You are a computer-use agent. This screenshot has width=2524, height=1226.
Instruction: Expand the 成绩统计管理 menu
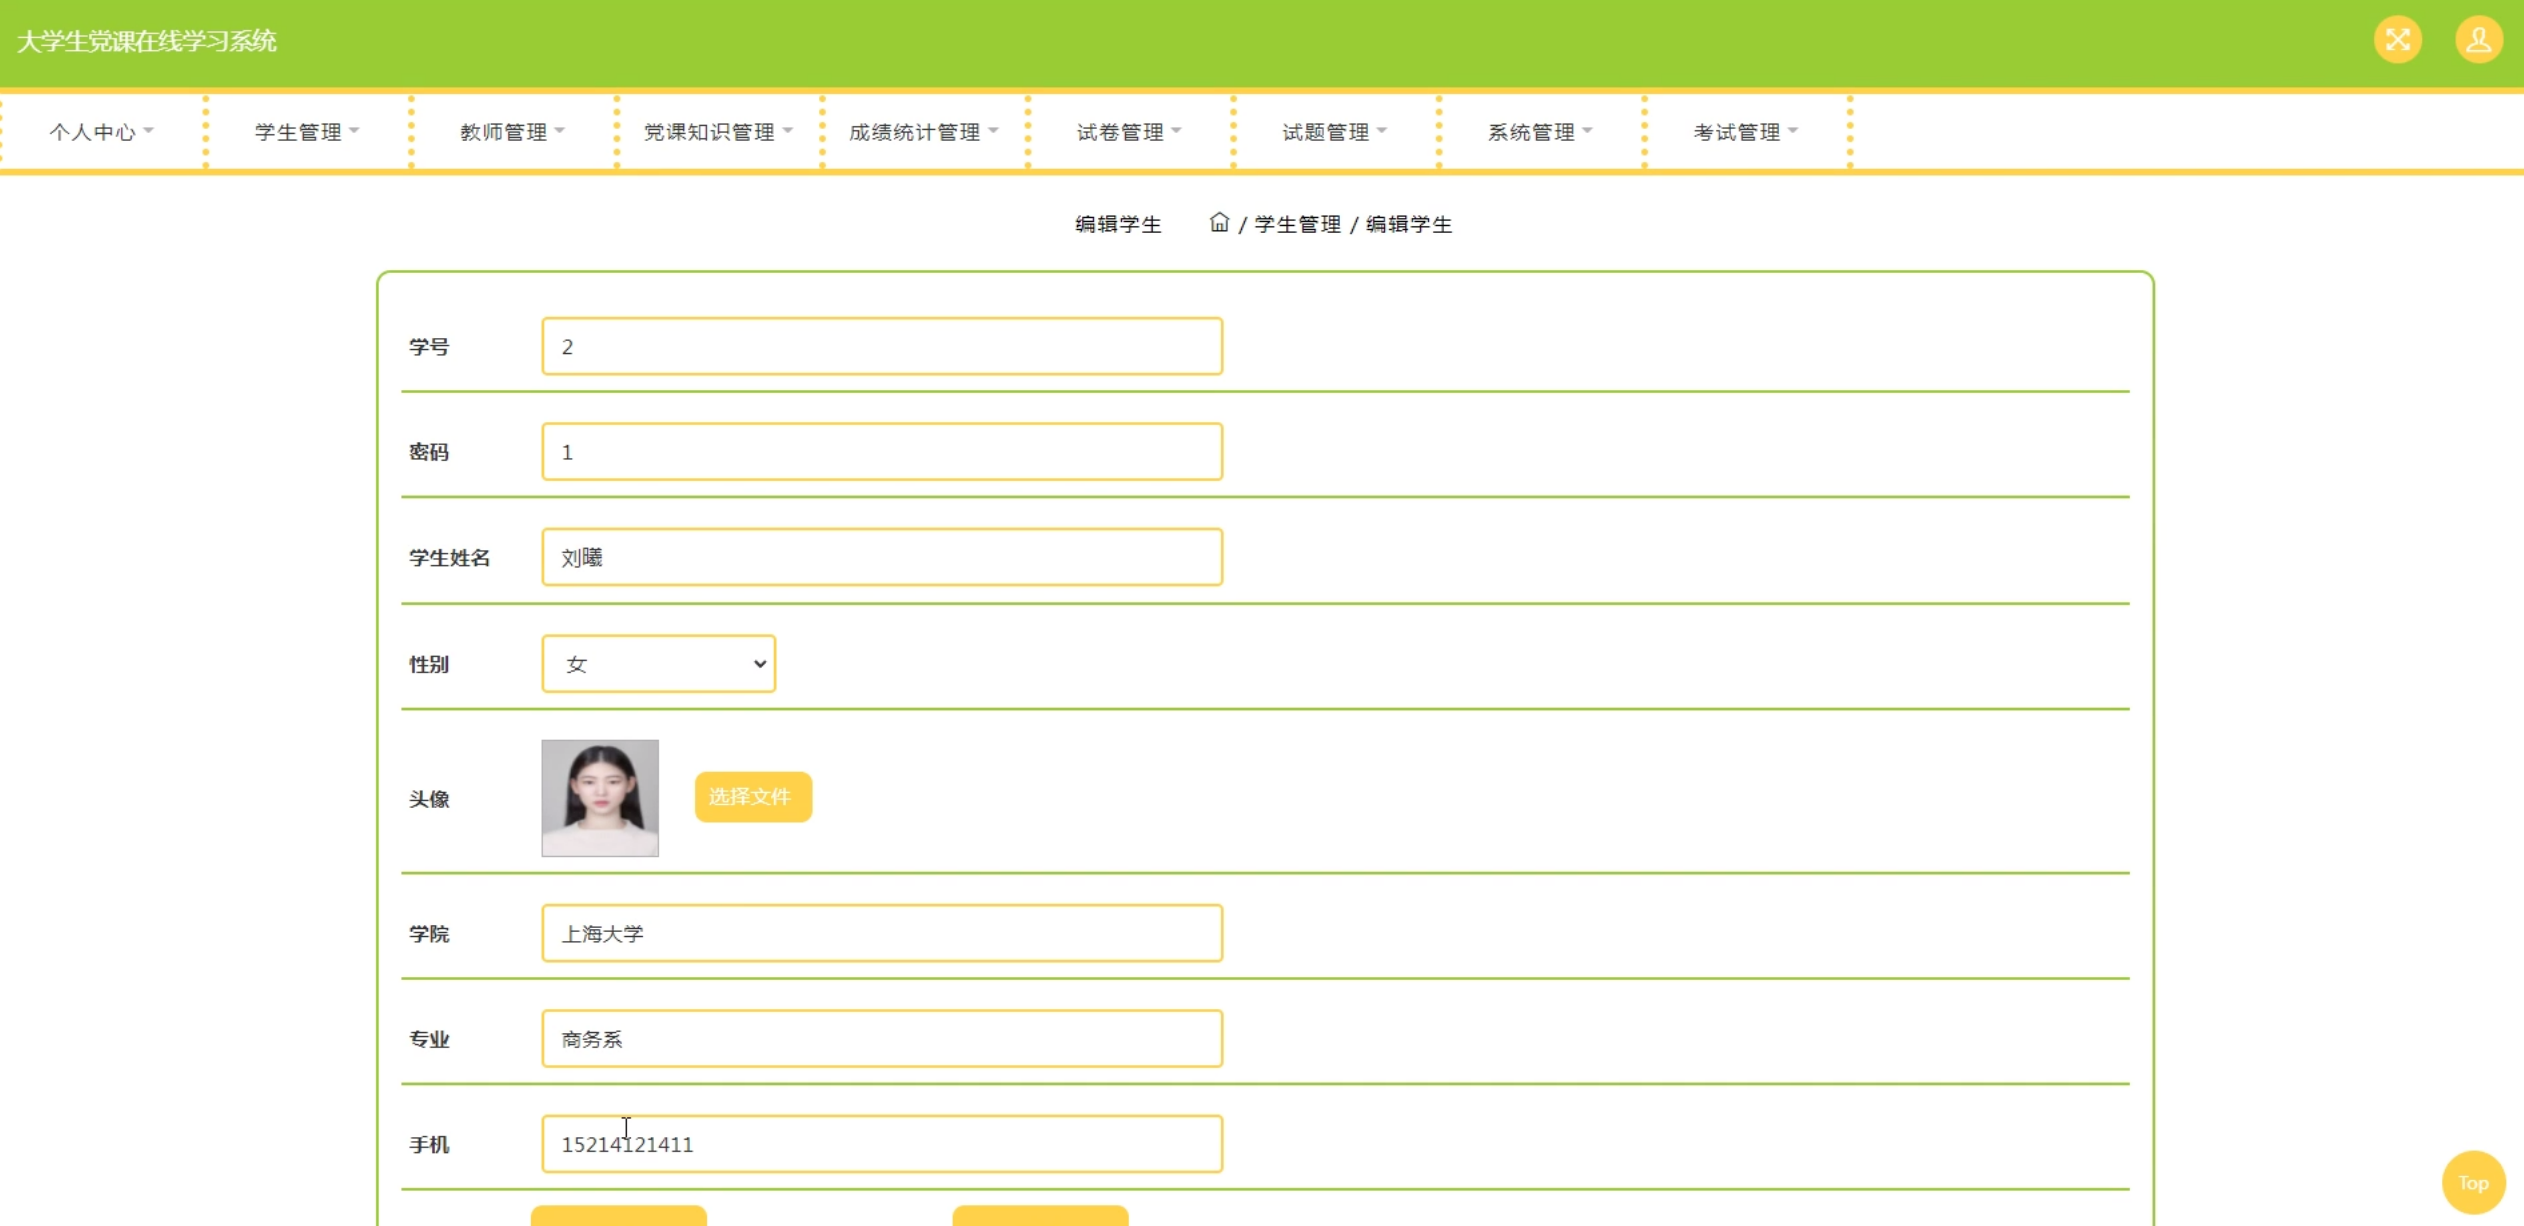(x=923, y=132)
